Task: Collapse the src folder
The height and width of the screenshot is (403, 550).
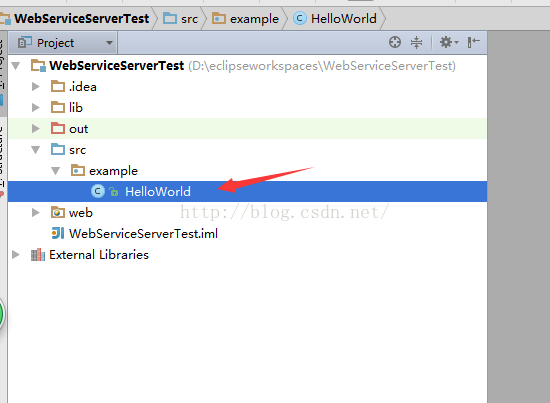Action: [36, 150]
